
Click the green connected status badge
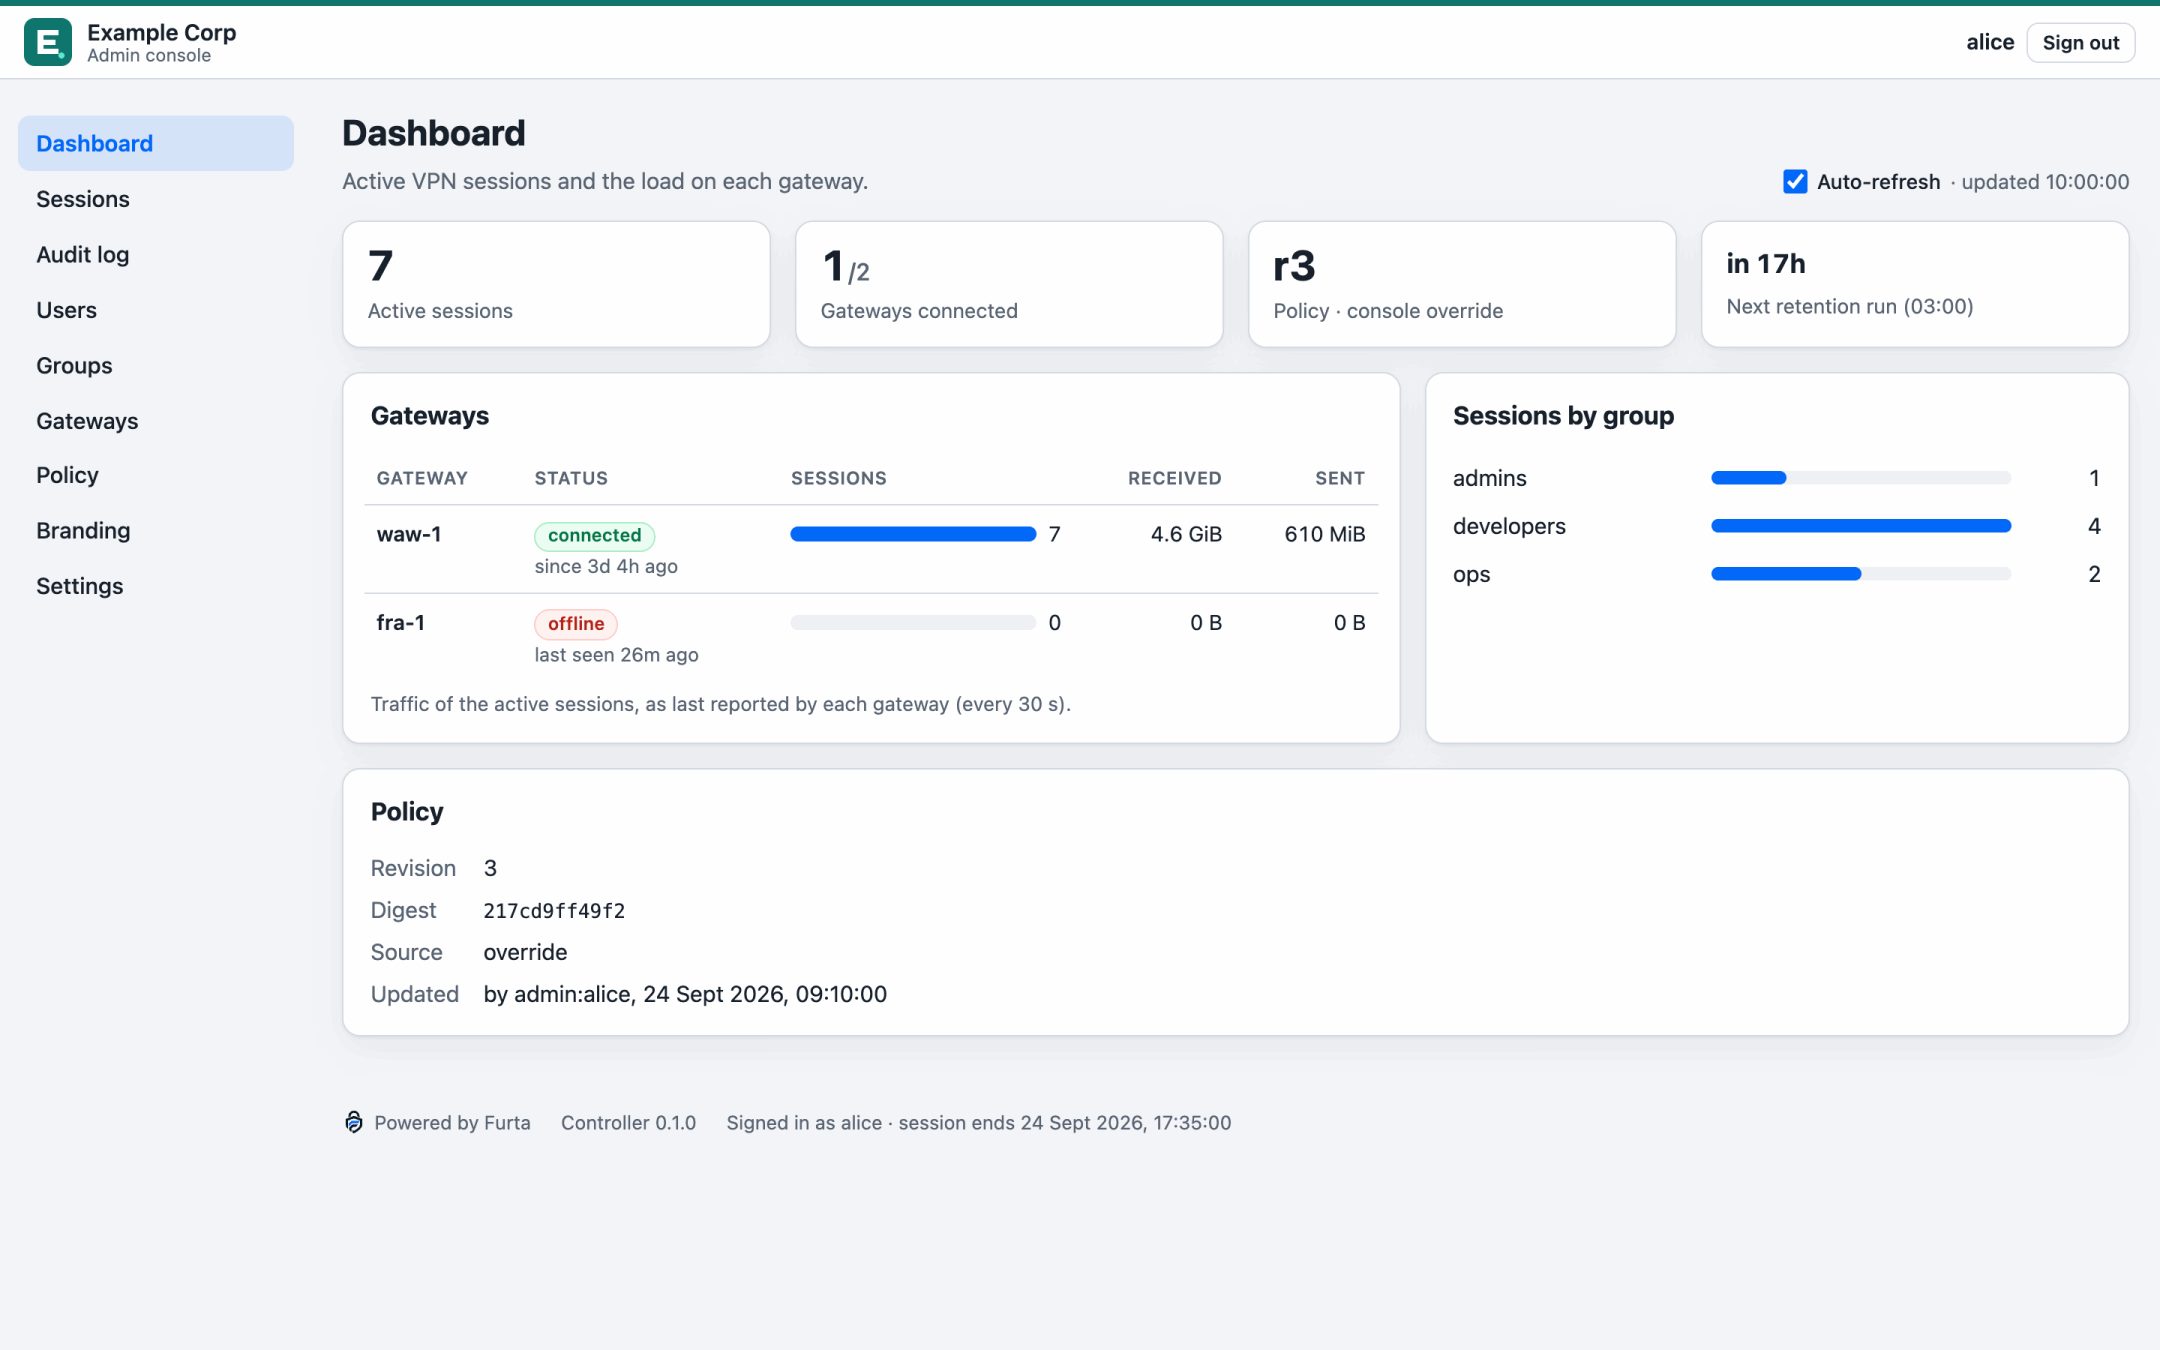pos(594,536)
